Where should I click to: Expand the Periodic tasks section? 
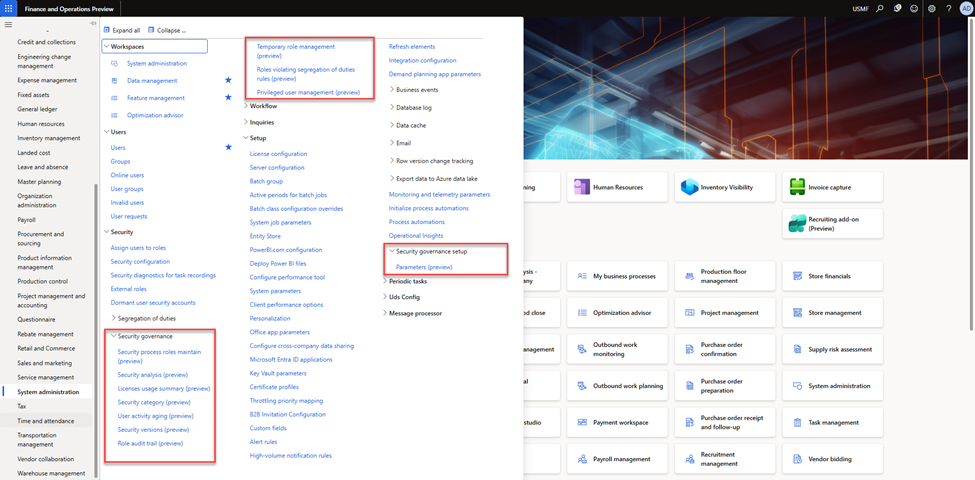tap(385, 281)
